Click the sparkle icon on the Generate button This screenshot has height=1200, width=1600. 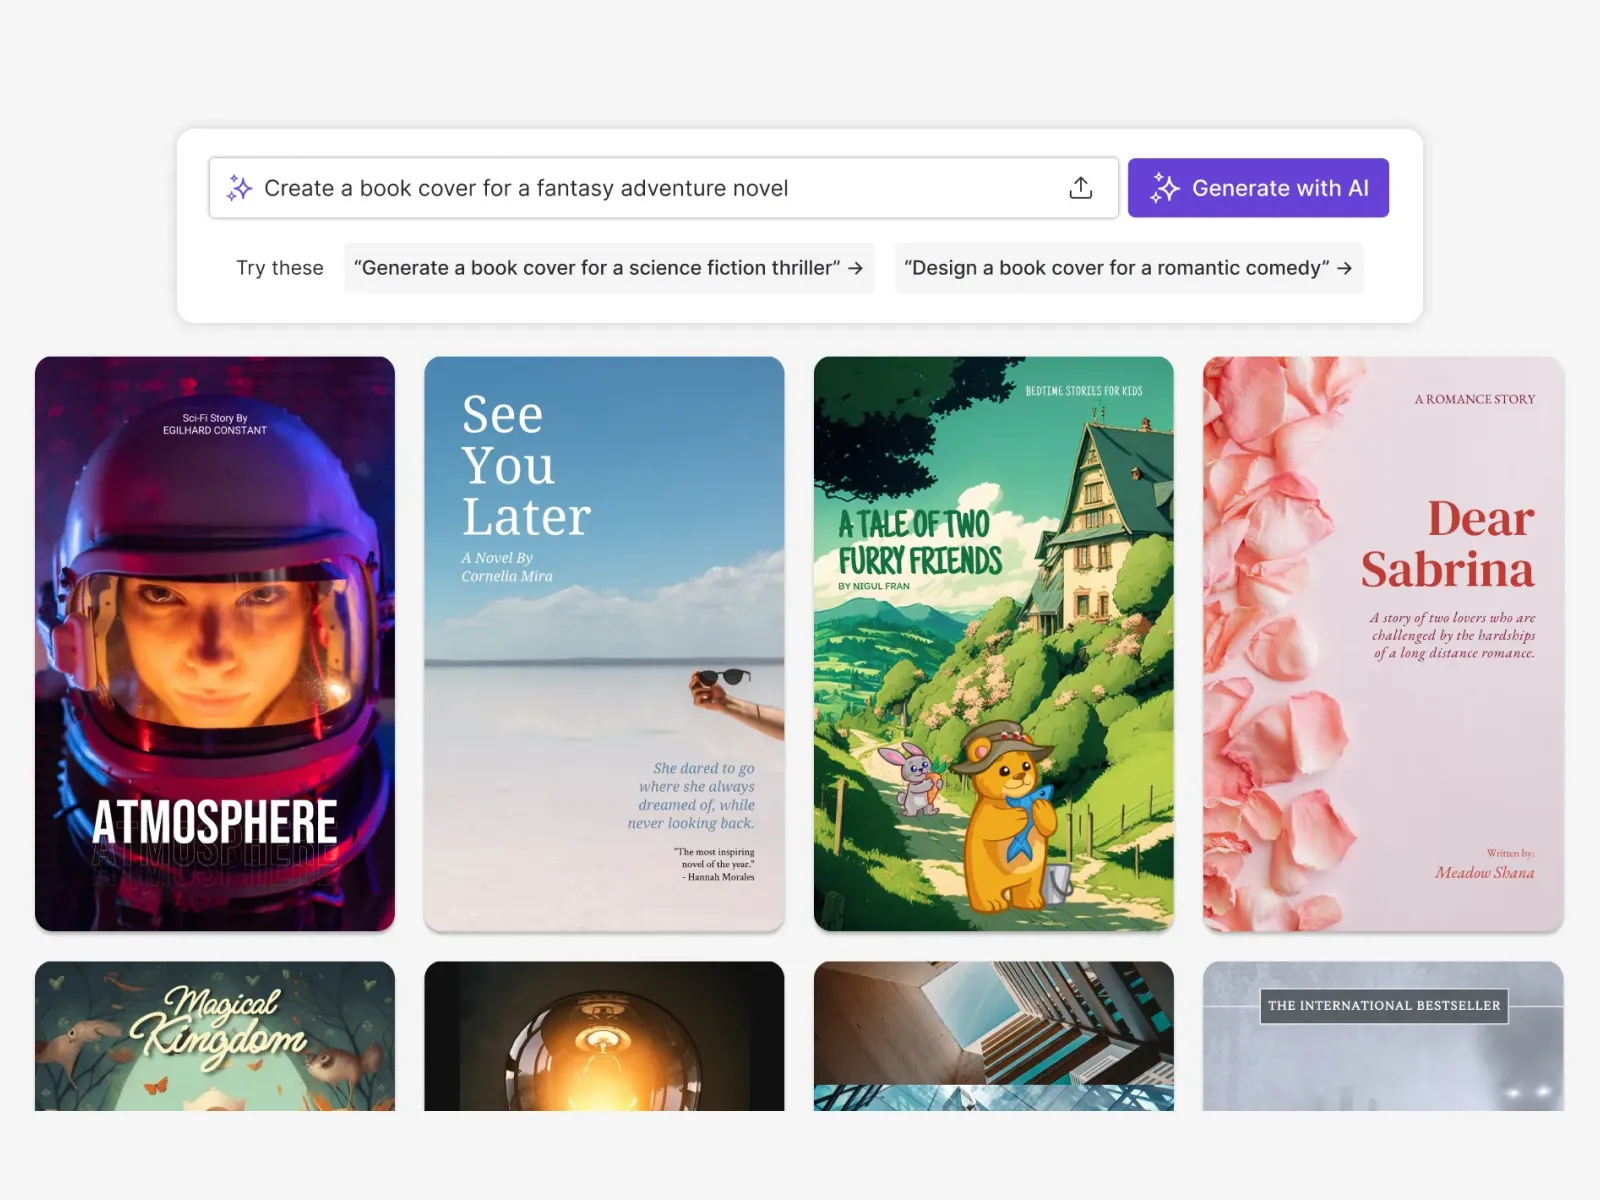[x=1164, y=188]
